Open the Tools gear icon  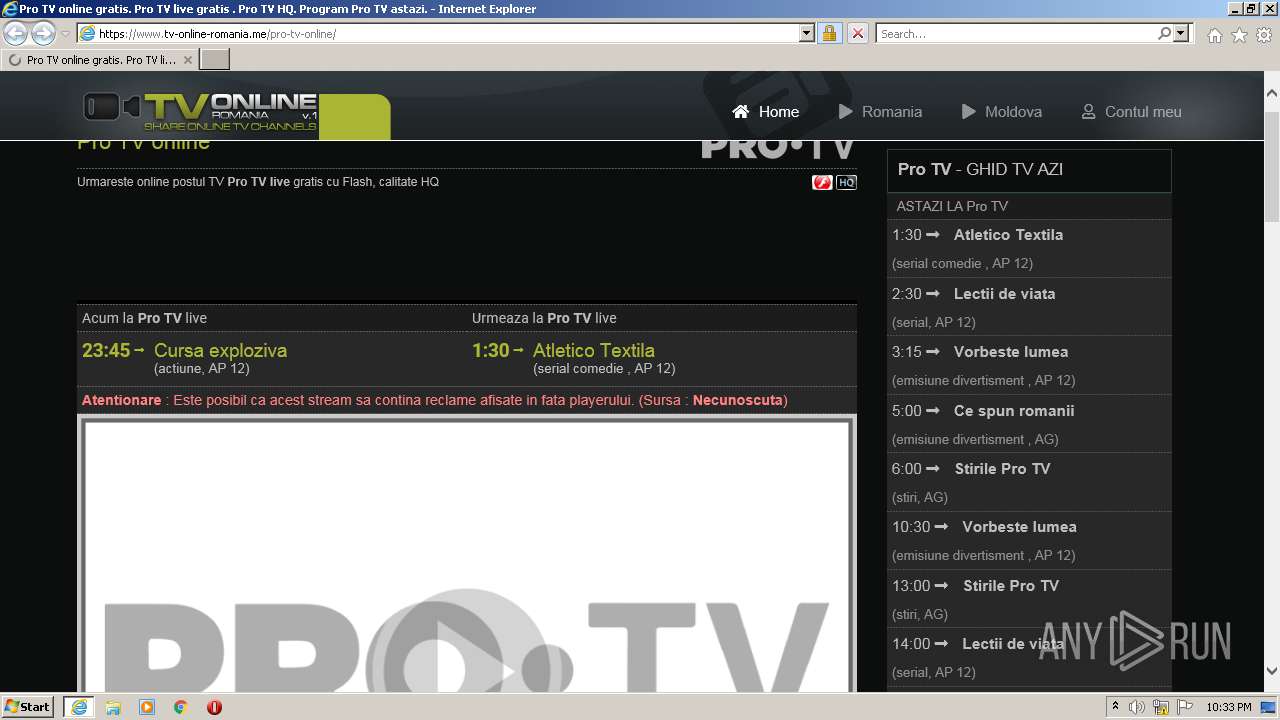[x=1264, y=35]
